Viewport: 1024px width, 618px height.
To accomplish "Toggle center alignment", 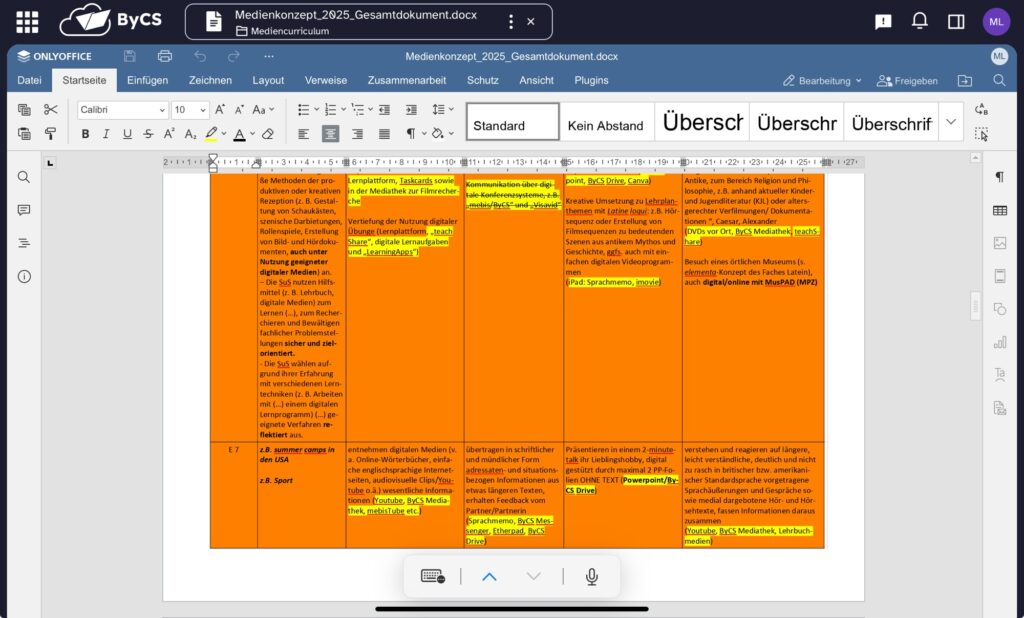I will coord(330,134).
